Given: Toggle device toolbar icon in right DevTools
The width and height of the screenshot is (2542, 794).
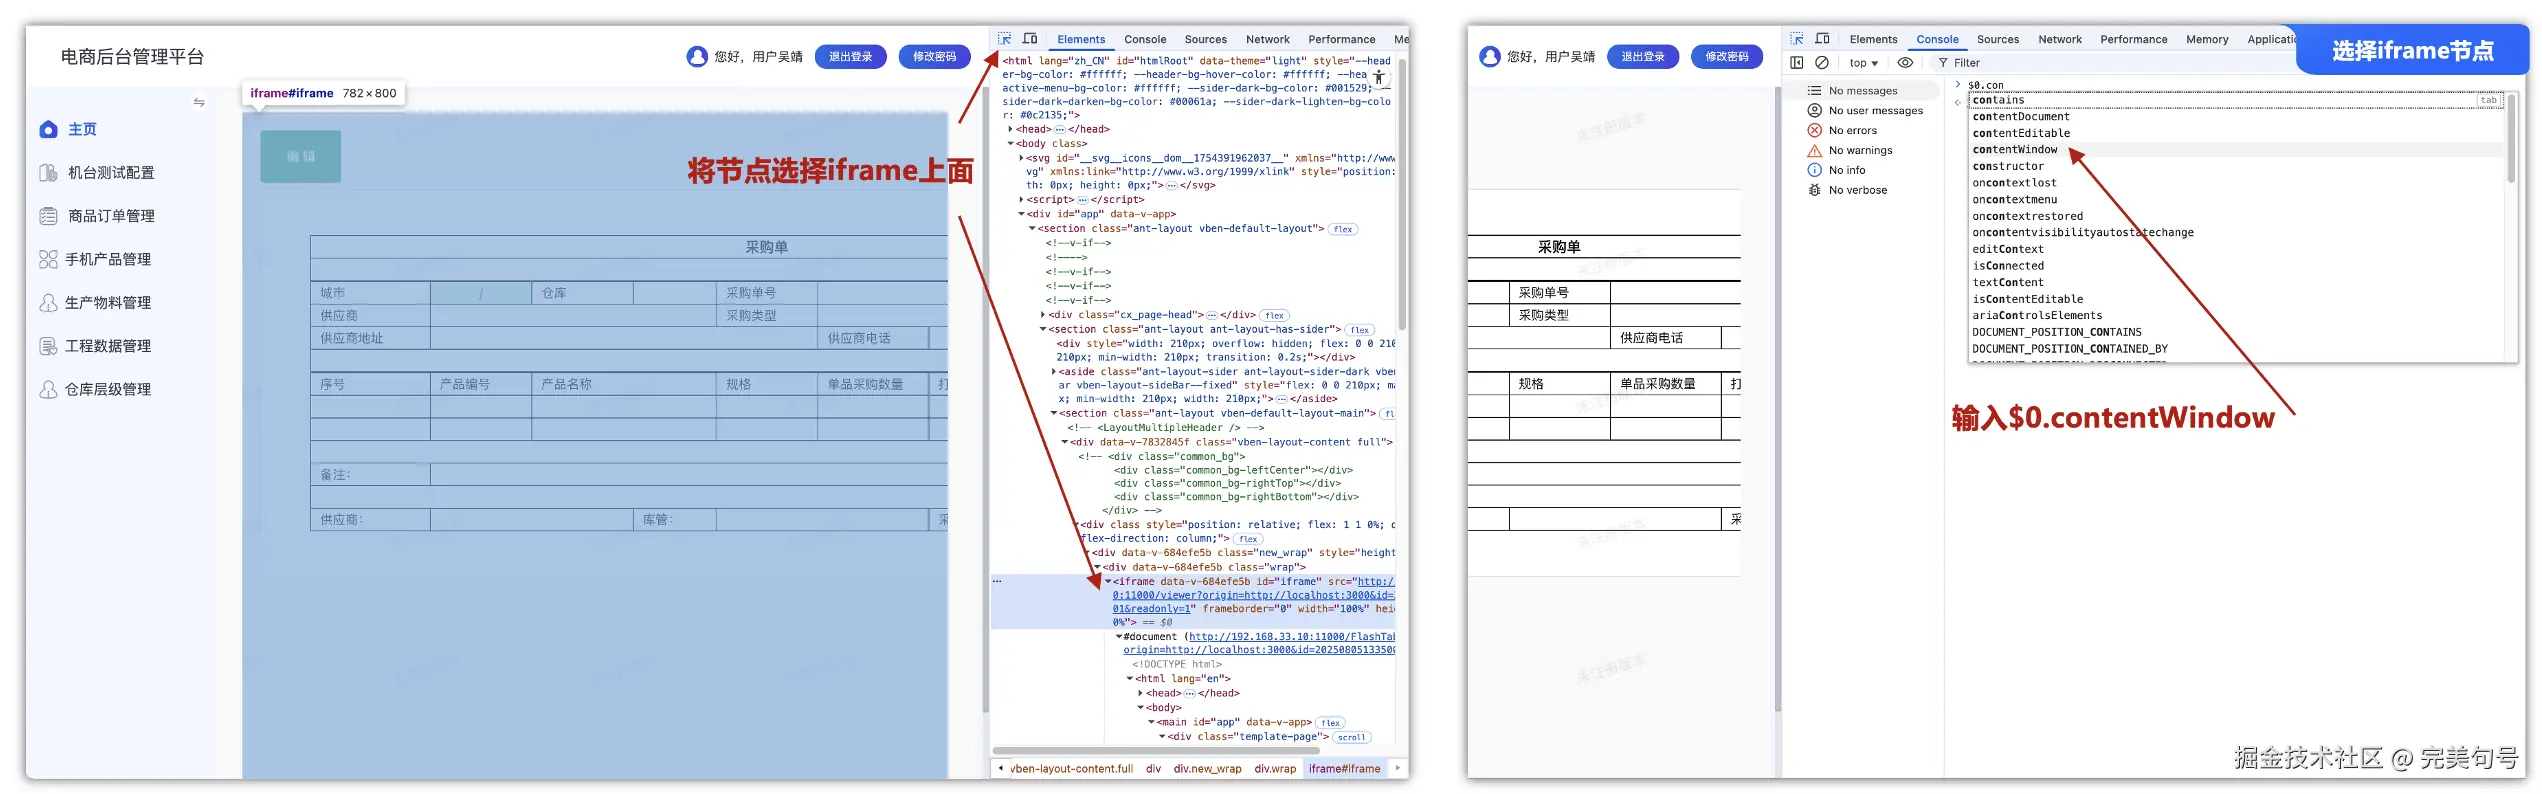Looking at the screenshot, I should point(1823,39).
